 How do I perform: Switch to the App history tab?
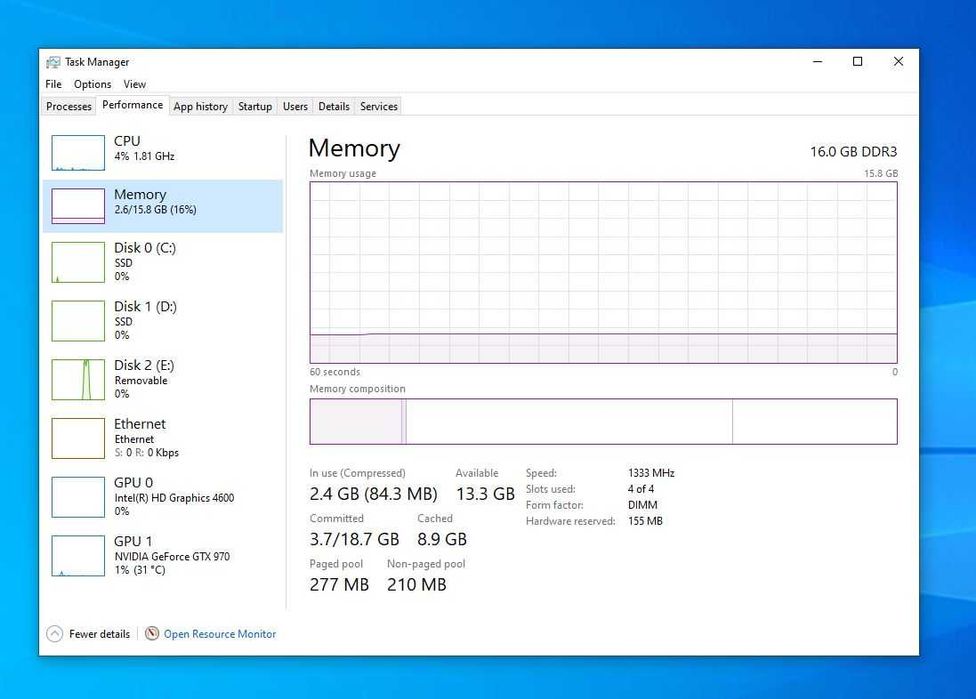pos(200,106)
